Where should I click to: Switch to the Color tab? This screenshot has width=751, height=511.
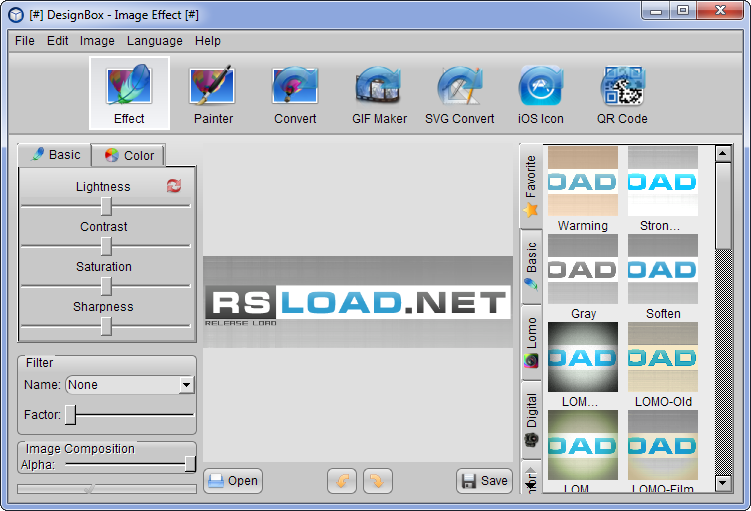[129, 155]
